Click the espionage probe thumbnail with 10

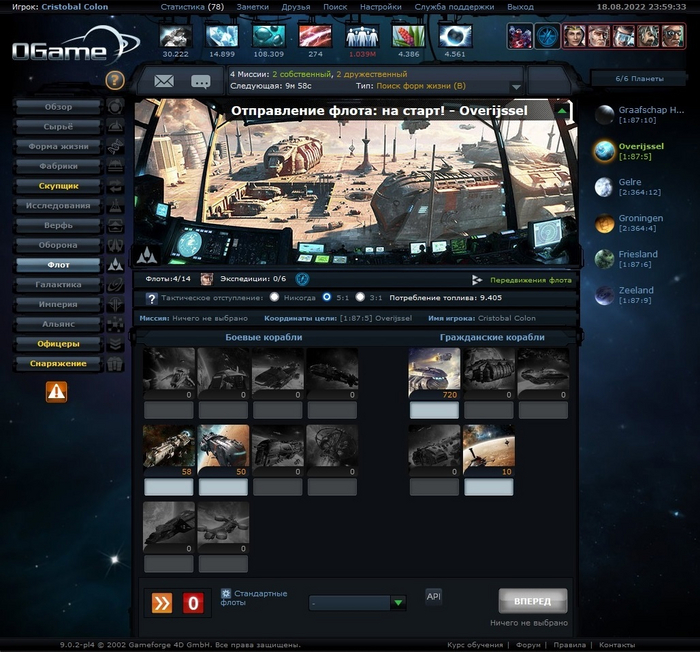point(489,450)
